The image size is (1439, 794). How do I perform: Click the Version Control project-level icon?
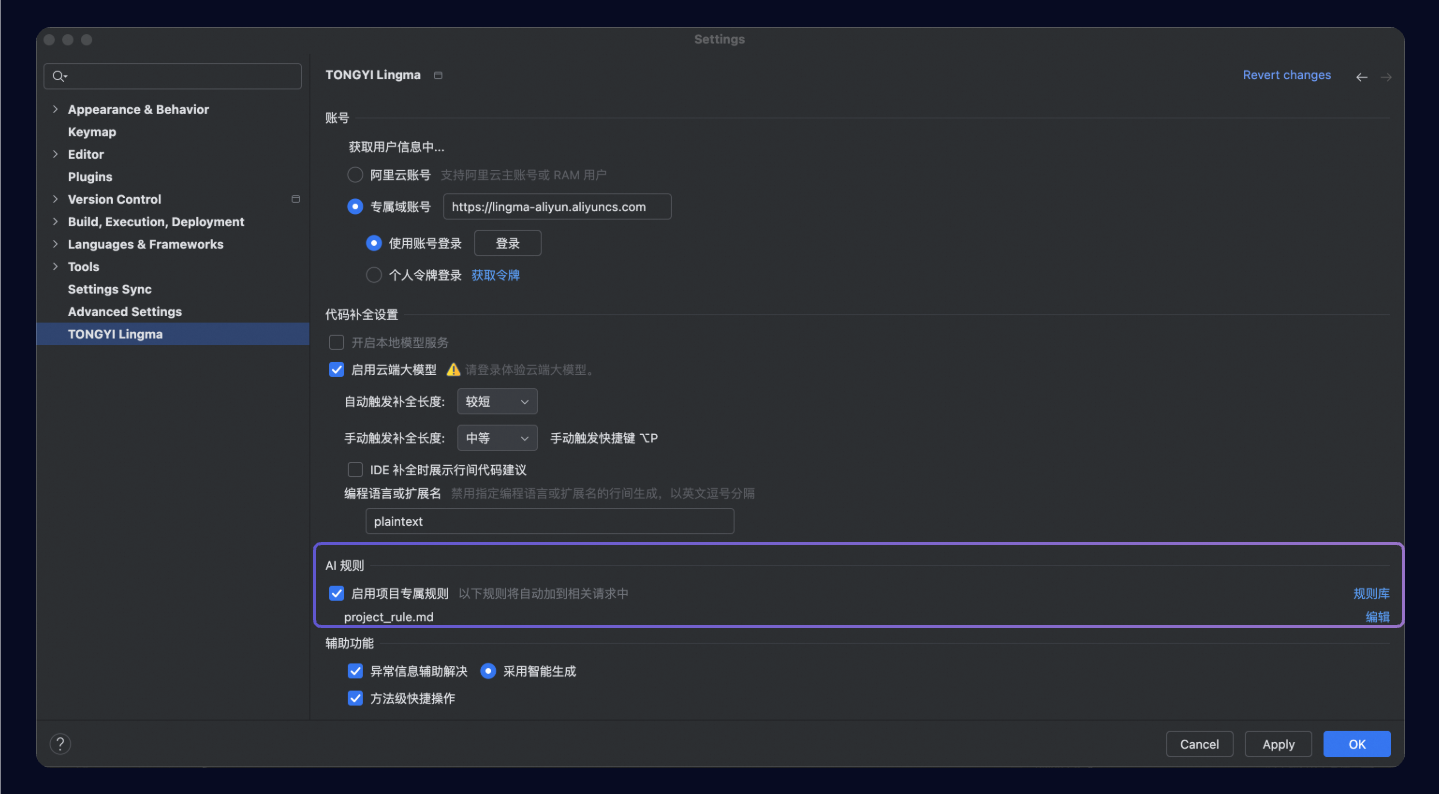click(296, 199)
